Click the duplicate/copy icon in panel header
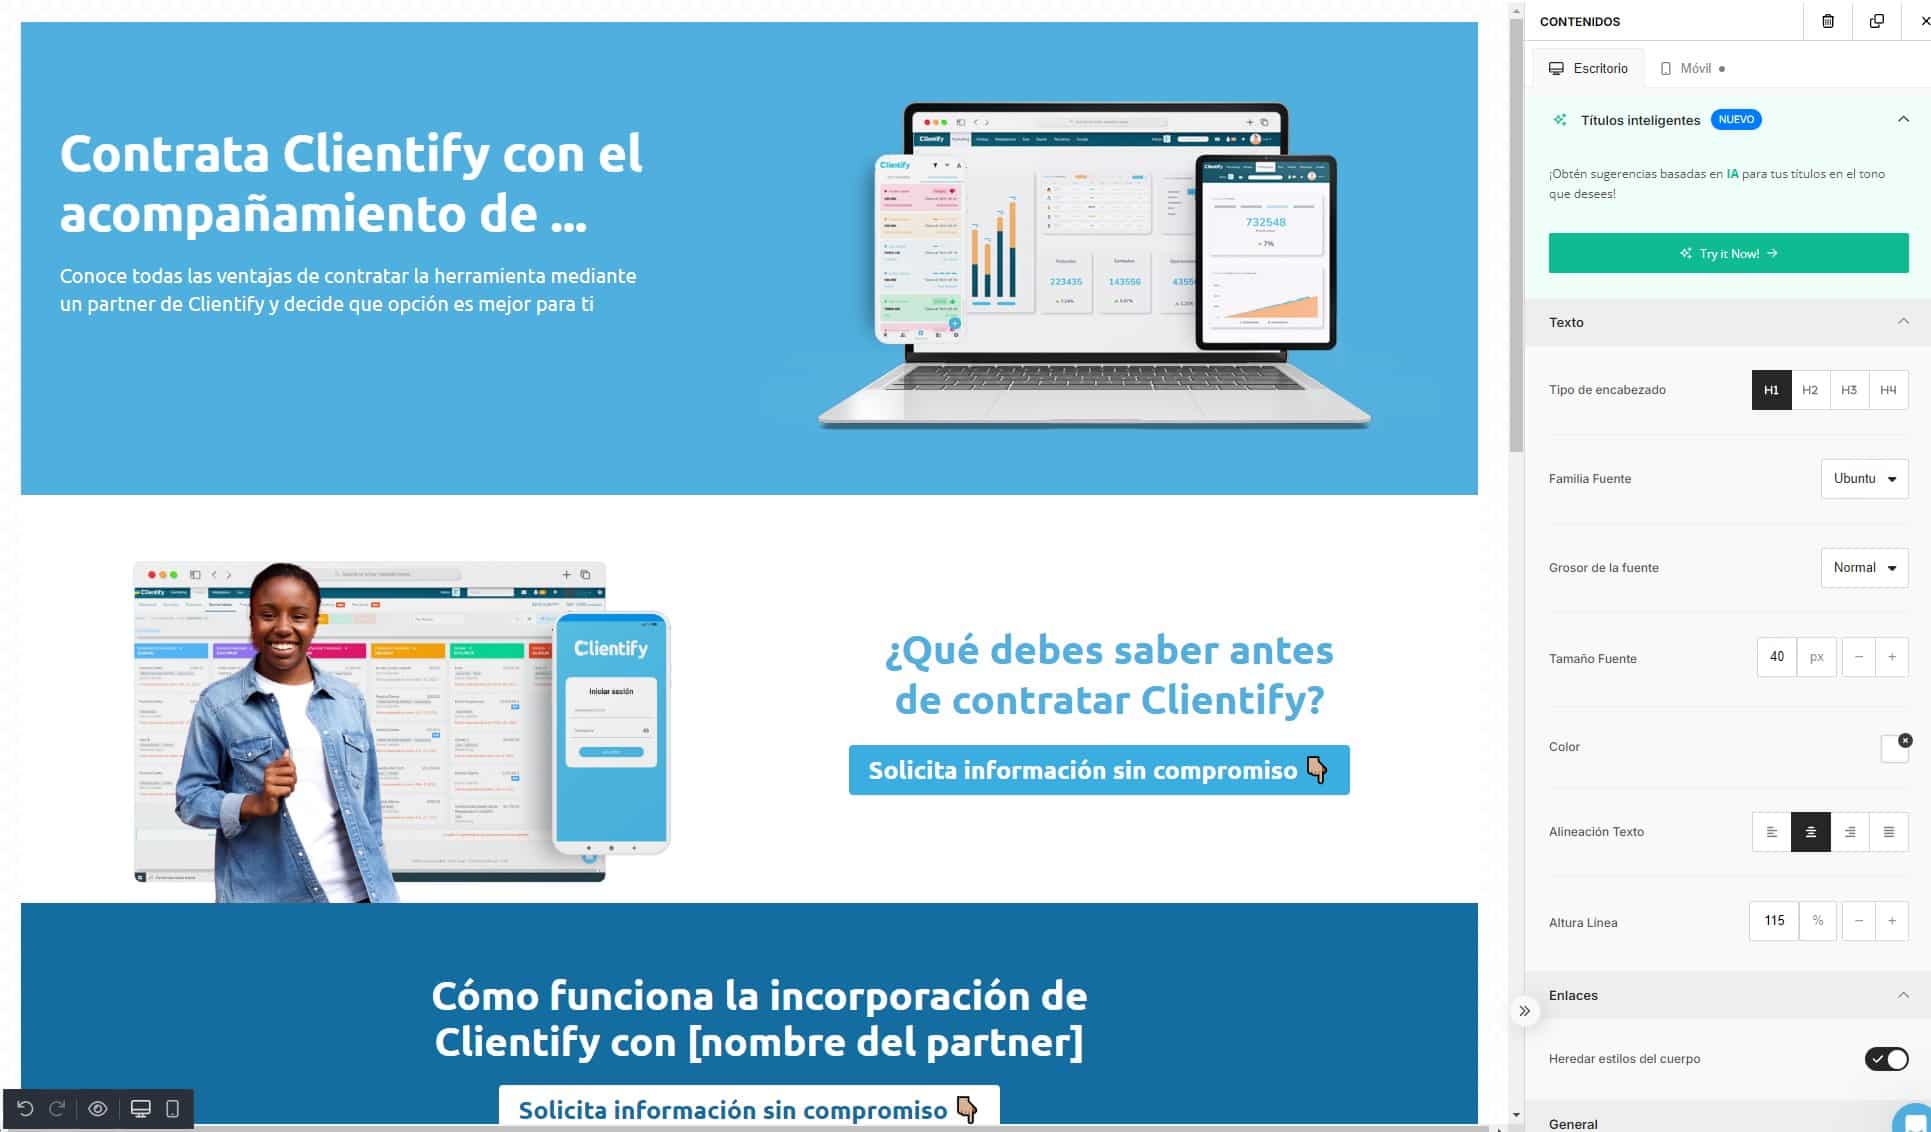The width and height of the screenshot is (1931, 1132). 1877,22
